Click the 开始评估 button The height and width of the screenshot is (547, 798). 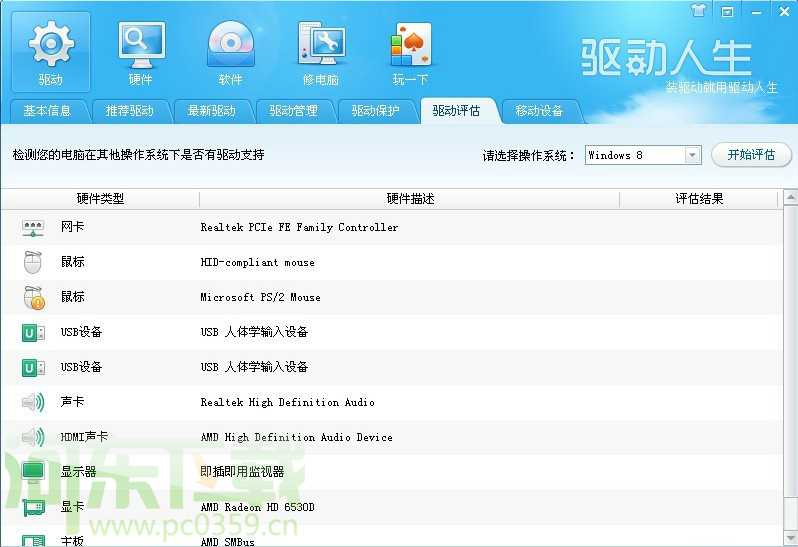coord(751,155)
